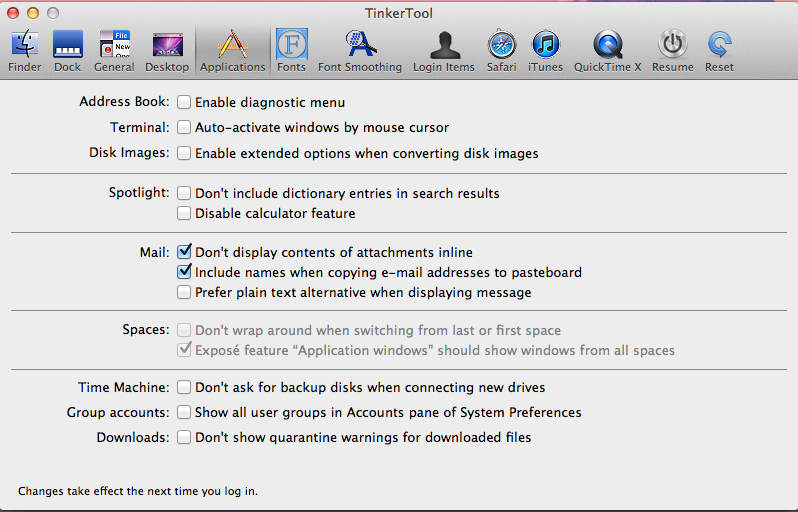Screen dimensions: 798x512
Task: Open the Font Smoothing pane
Action: (360, 51)
